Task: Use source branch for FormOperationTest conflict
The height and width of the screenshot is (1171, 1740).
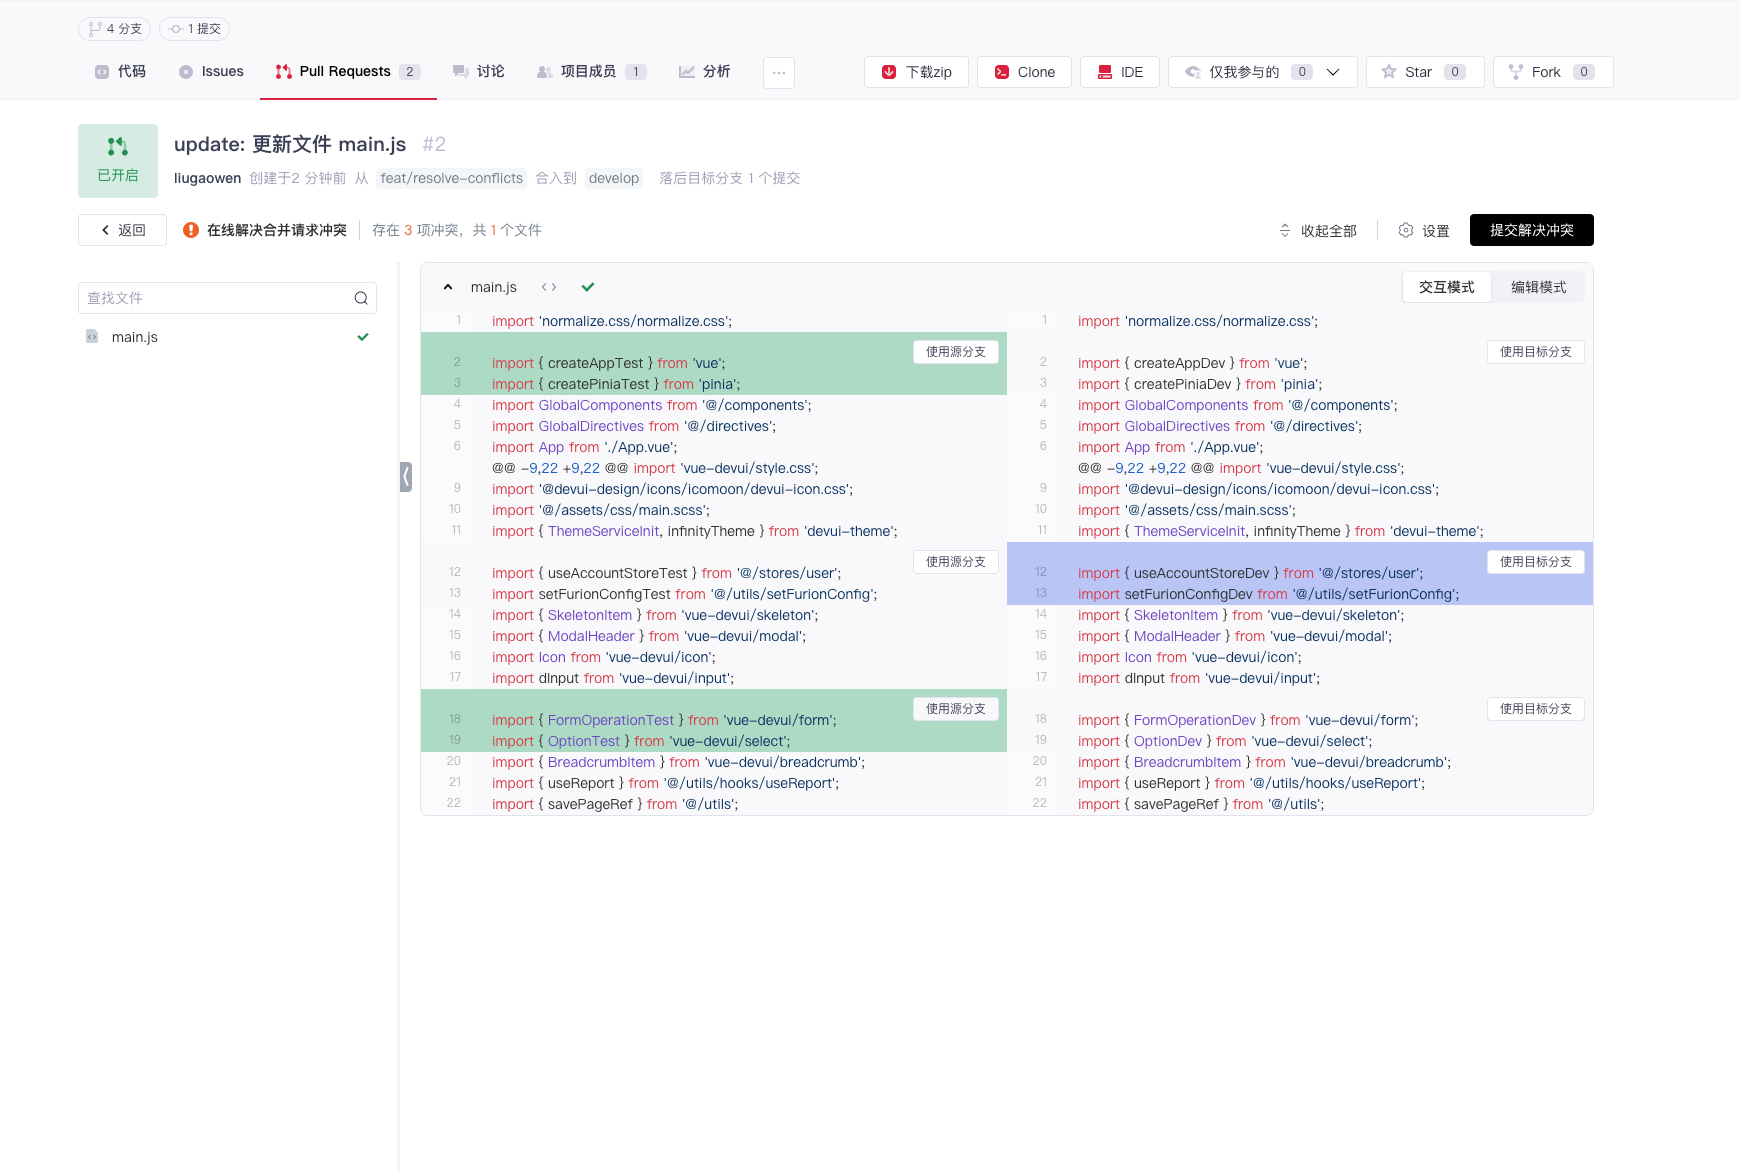Action: [x=955, y=709]
